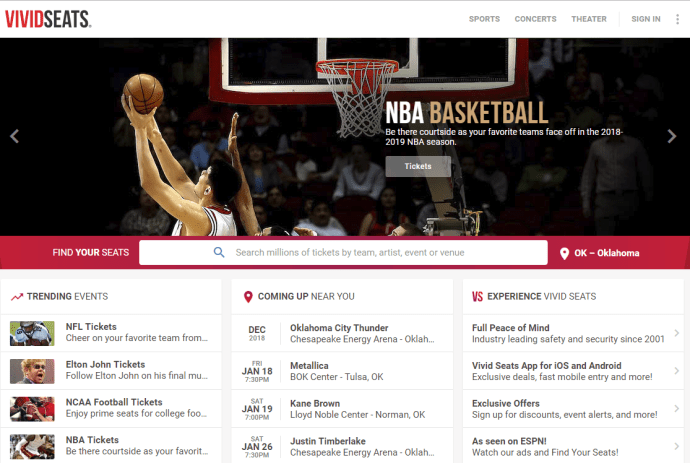Select the Kane Brown event
Image resolution: width=690 pixels, height=463 pixels.
[342, 409]
